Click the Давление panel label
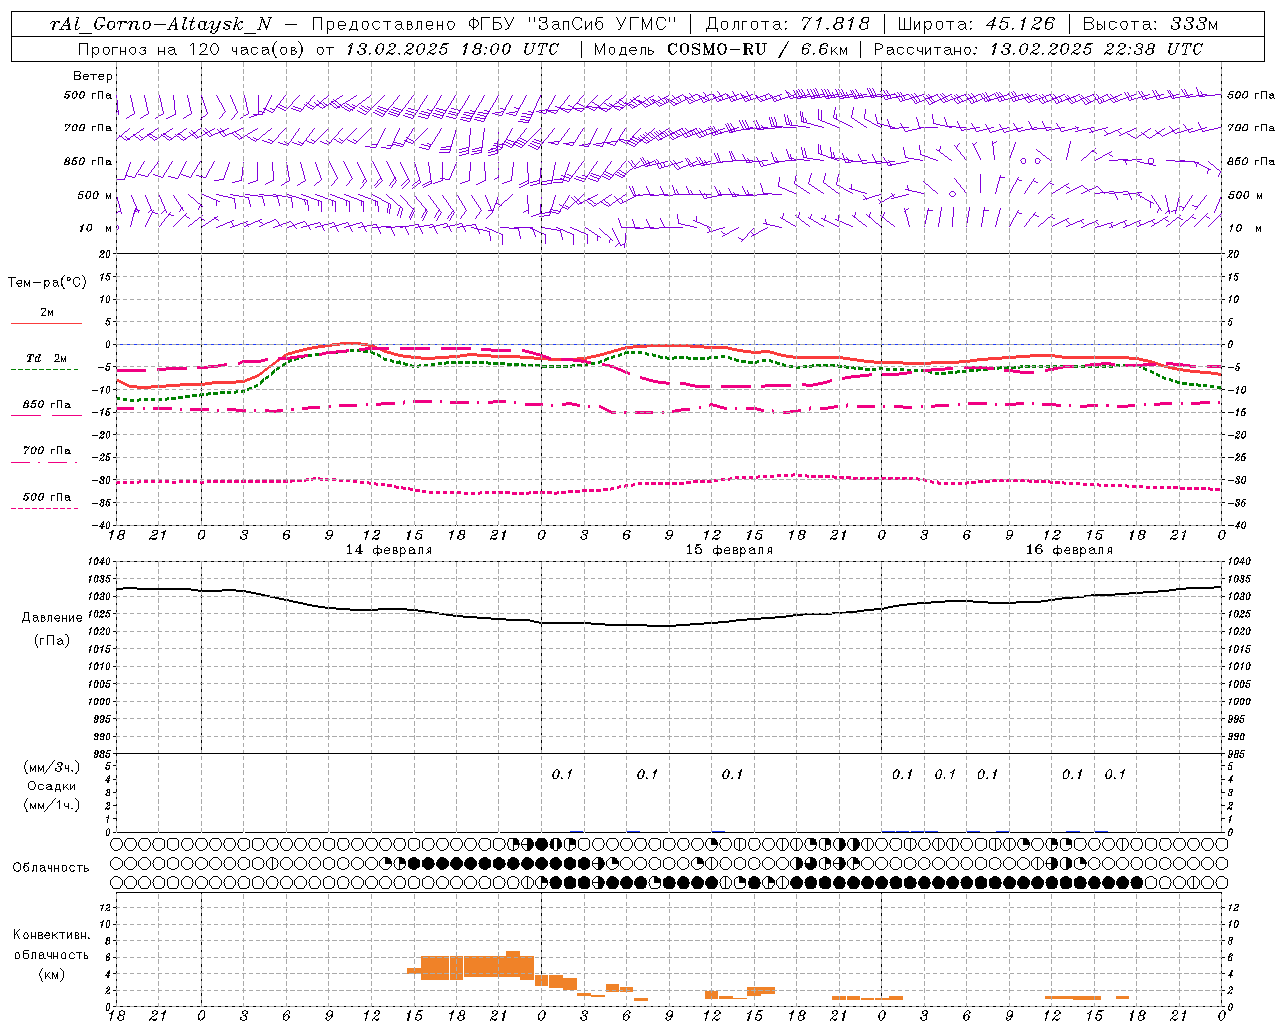 (x=52, y=618)
